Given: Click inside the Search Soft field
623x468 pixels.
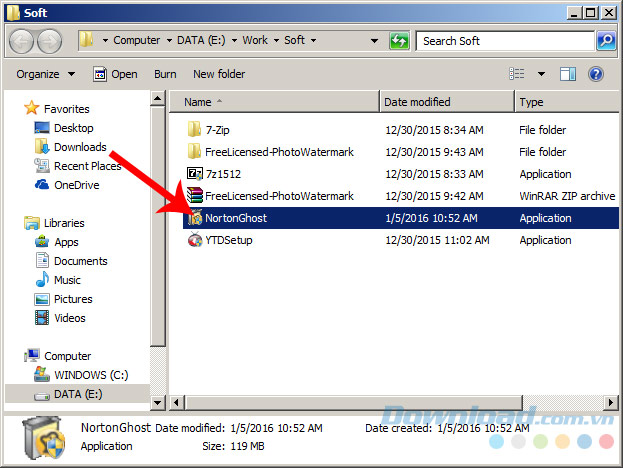Looking at the screenshot, I should [x=505, y=41].
